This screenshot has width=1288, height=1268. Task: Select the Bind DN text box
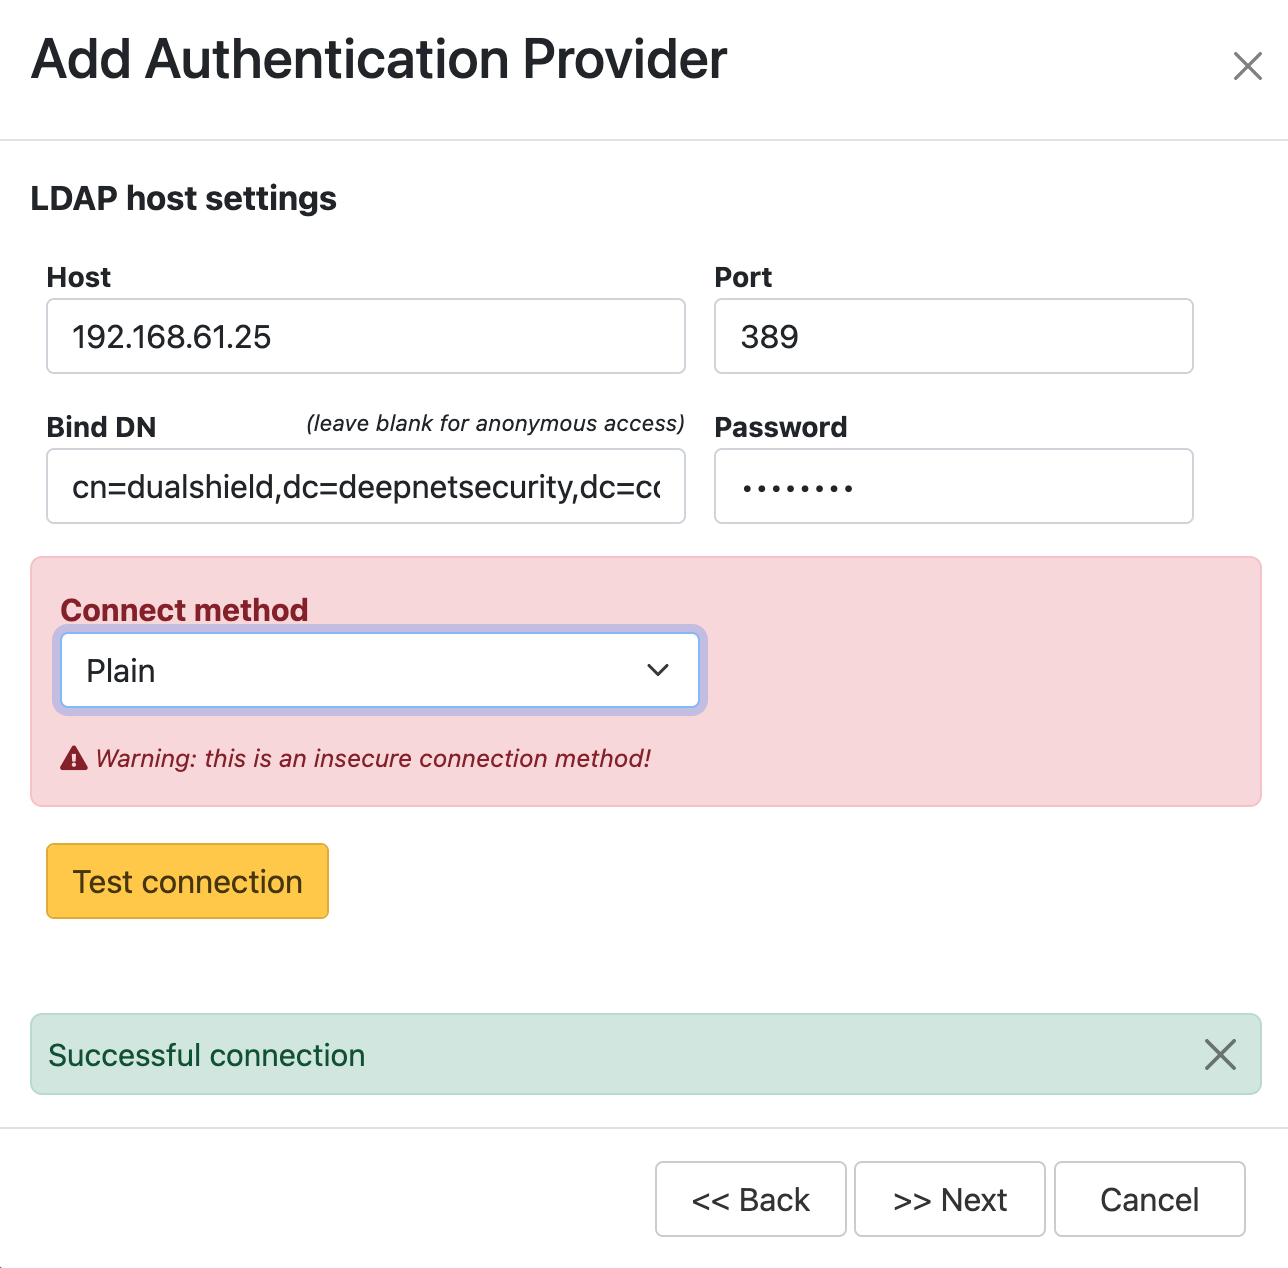[x=365, y=487]
